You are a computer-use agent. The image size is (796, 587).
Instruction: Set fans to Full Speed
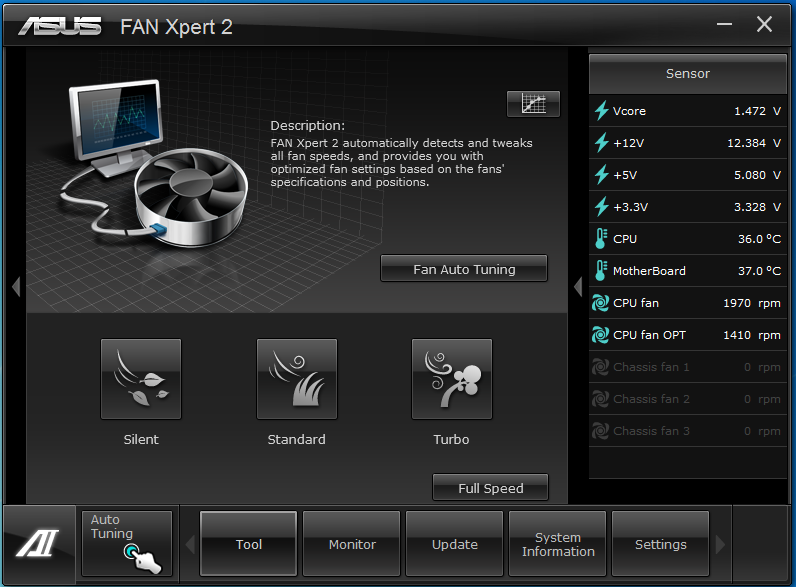click(490, 487)
